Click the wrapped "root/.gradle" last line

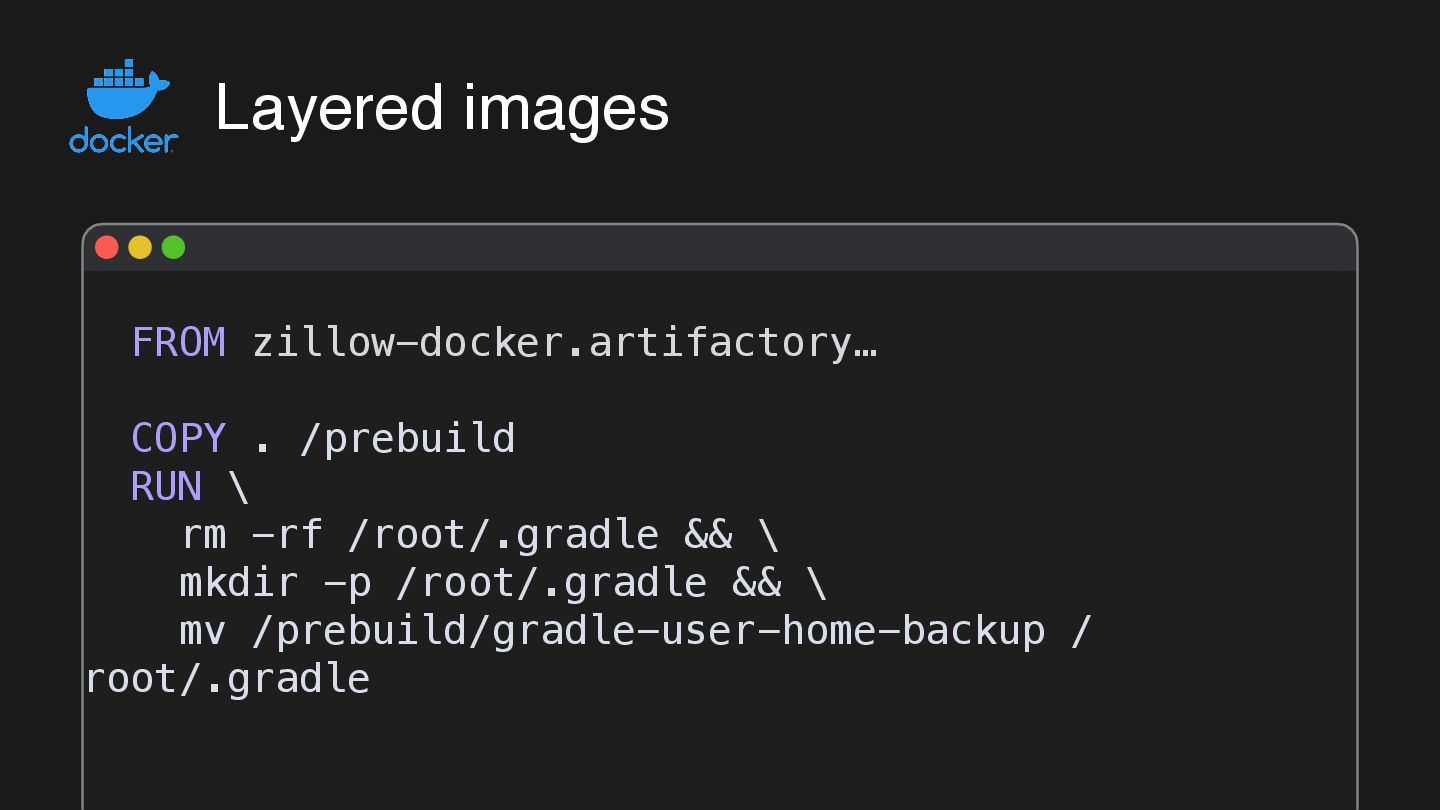(228, 679)
